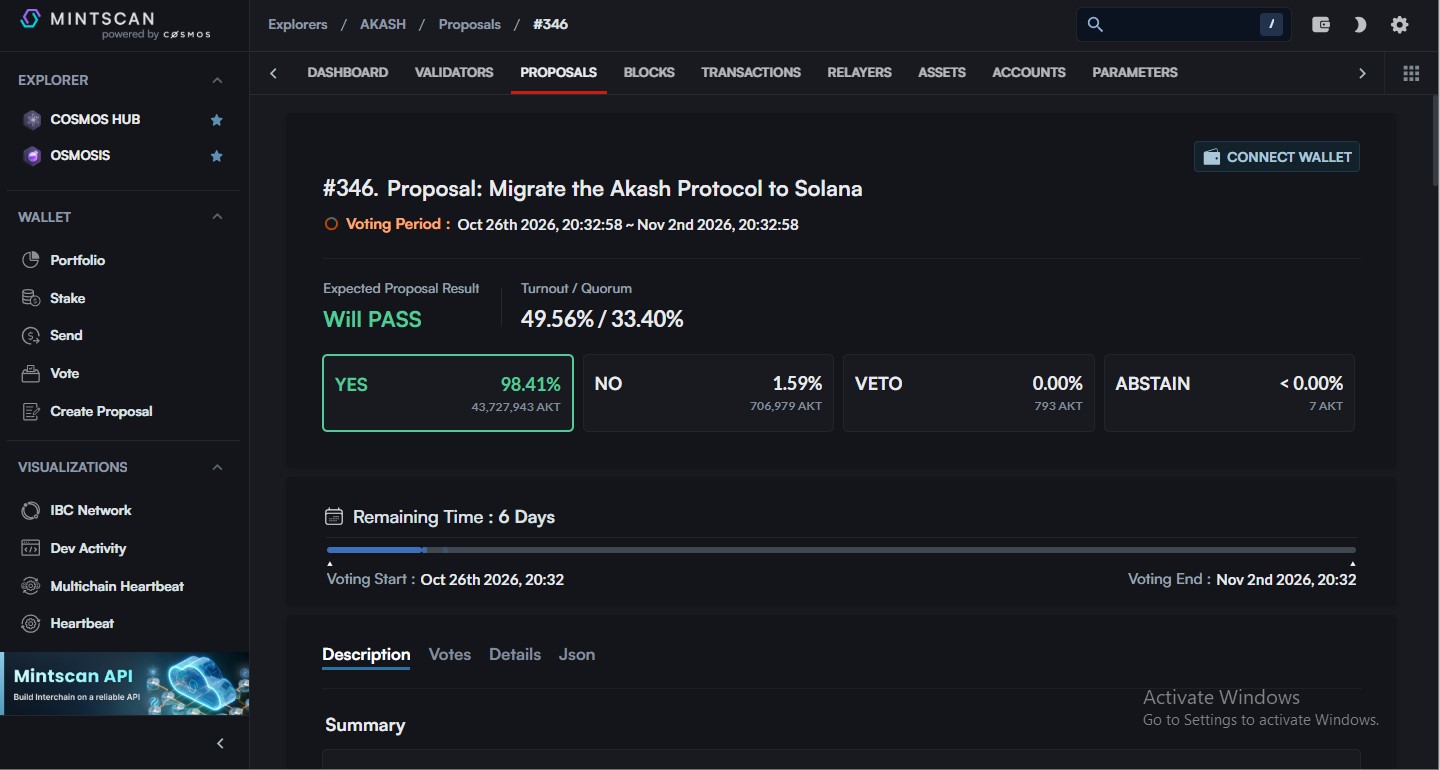Click the Heartbeat icon

tap(31, 624)
